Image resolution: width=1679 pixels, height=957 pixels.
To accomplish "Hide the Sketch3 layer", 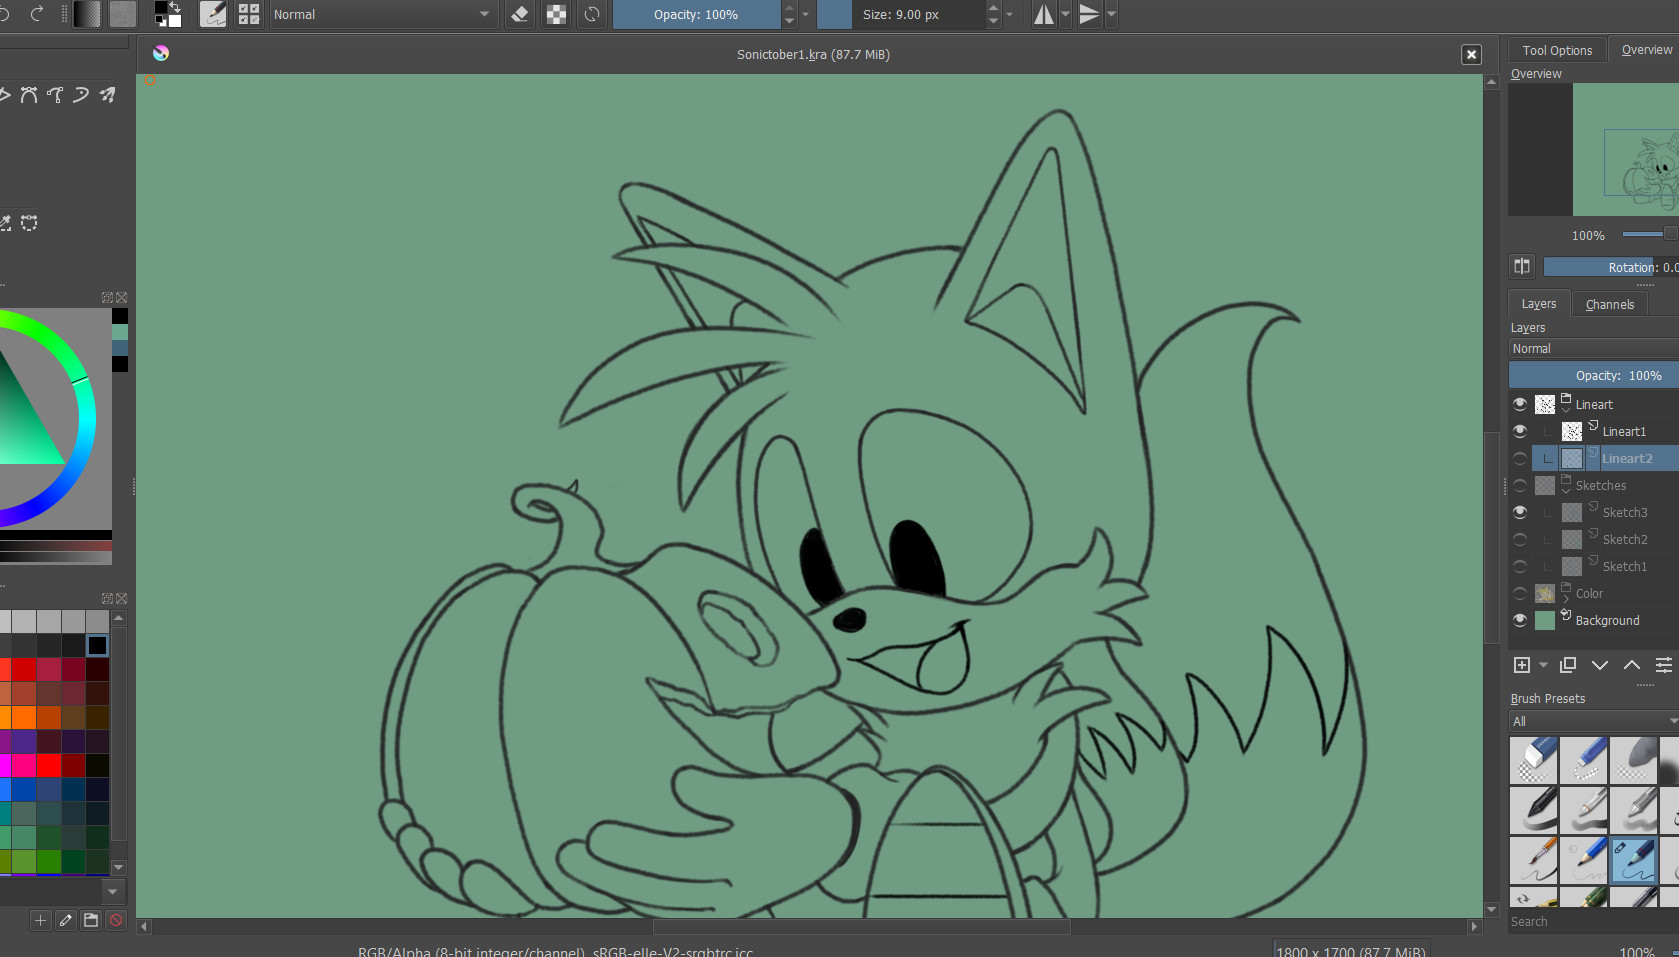I will tap(1520, 512).
